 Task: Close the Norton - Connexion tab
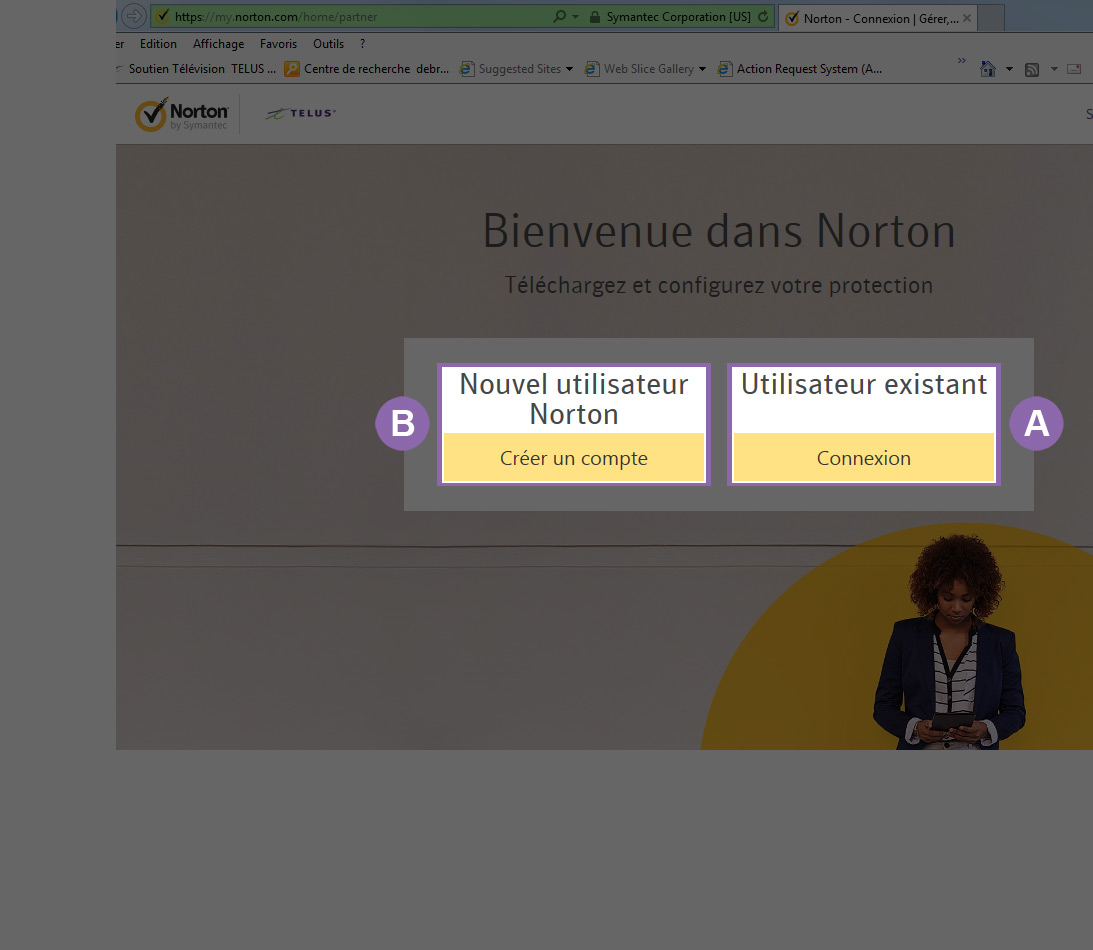tap(967, 19)
